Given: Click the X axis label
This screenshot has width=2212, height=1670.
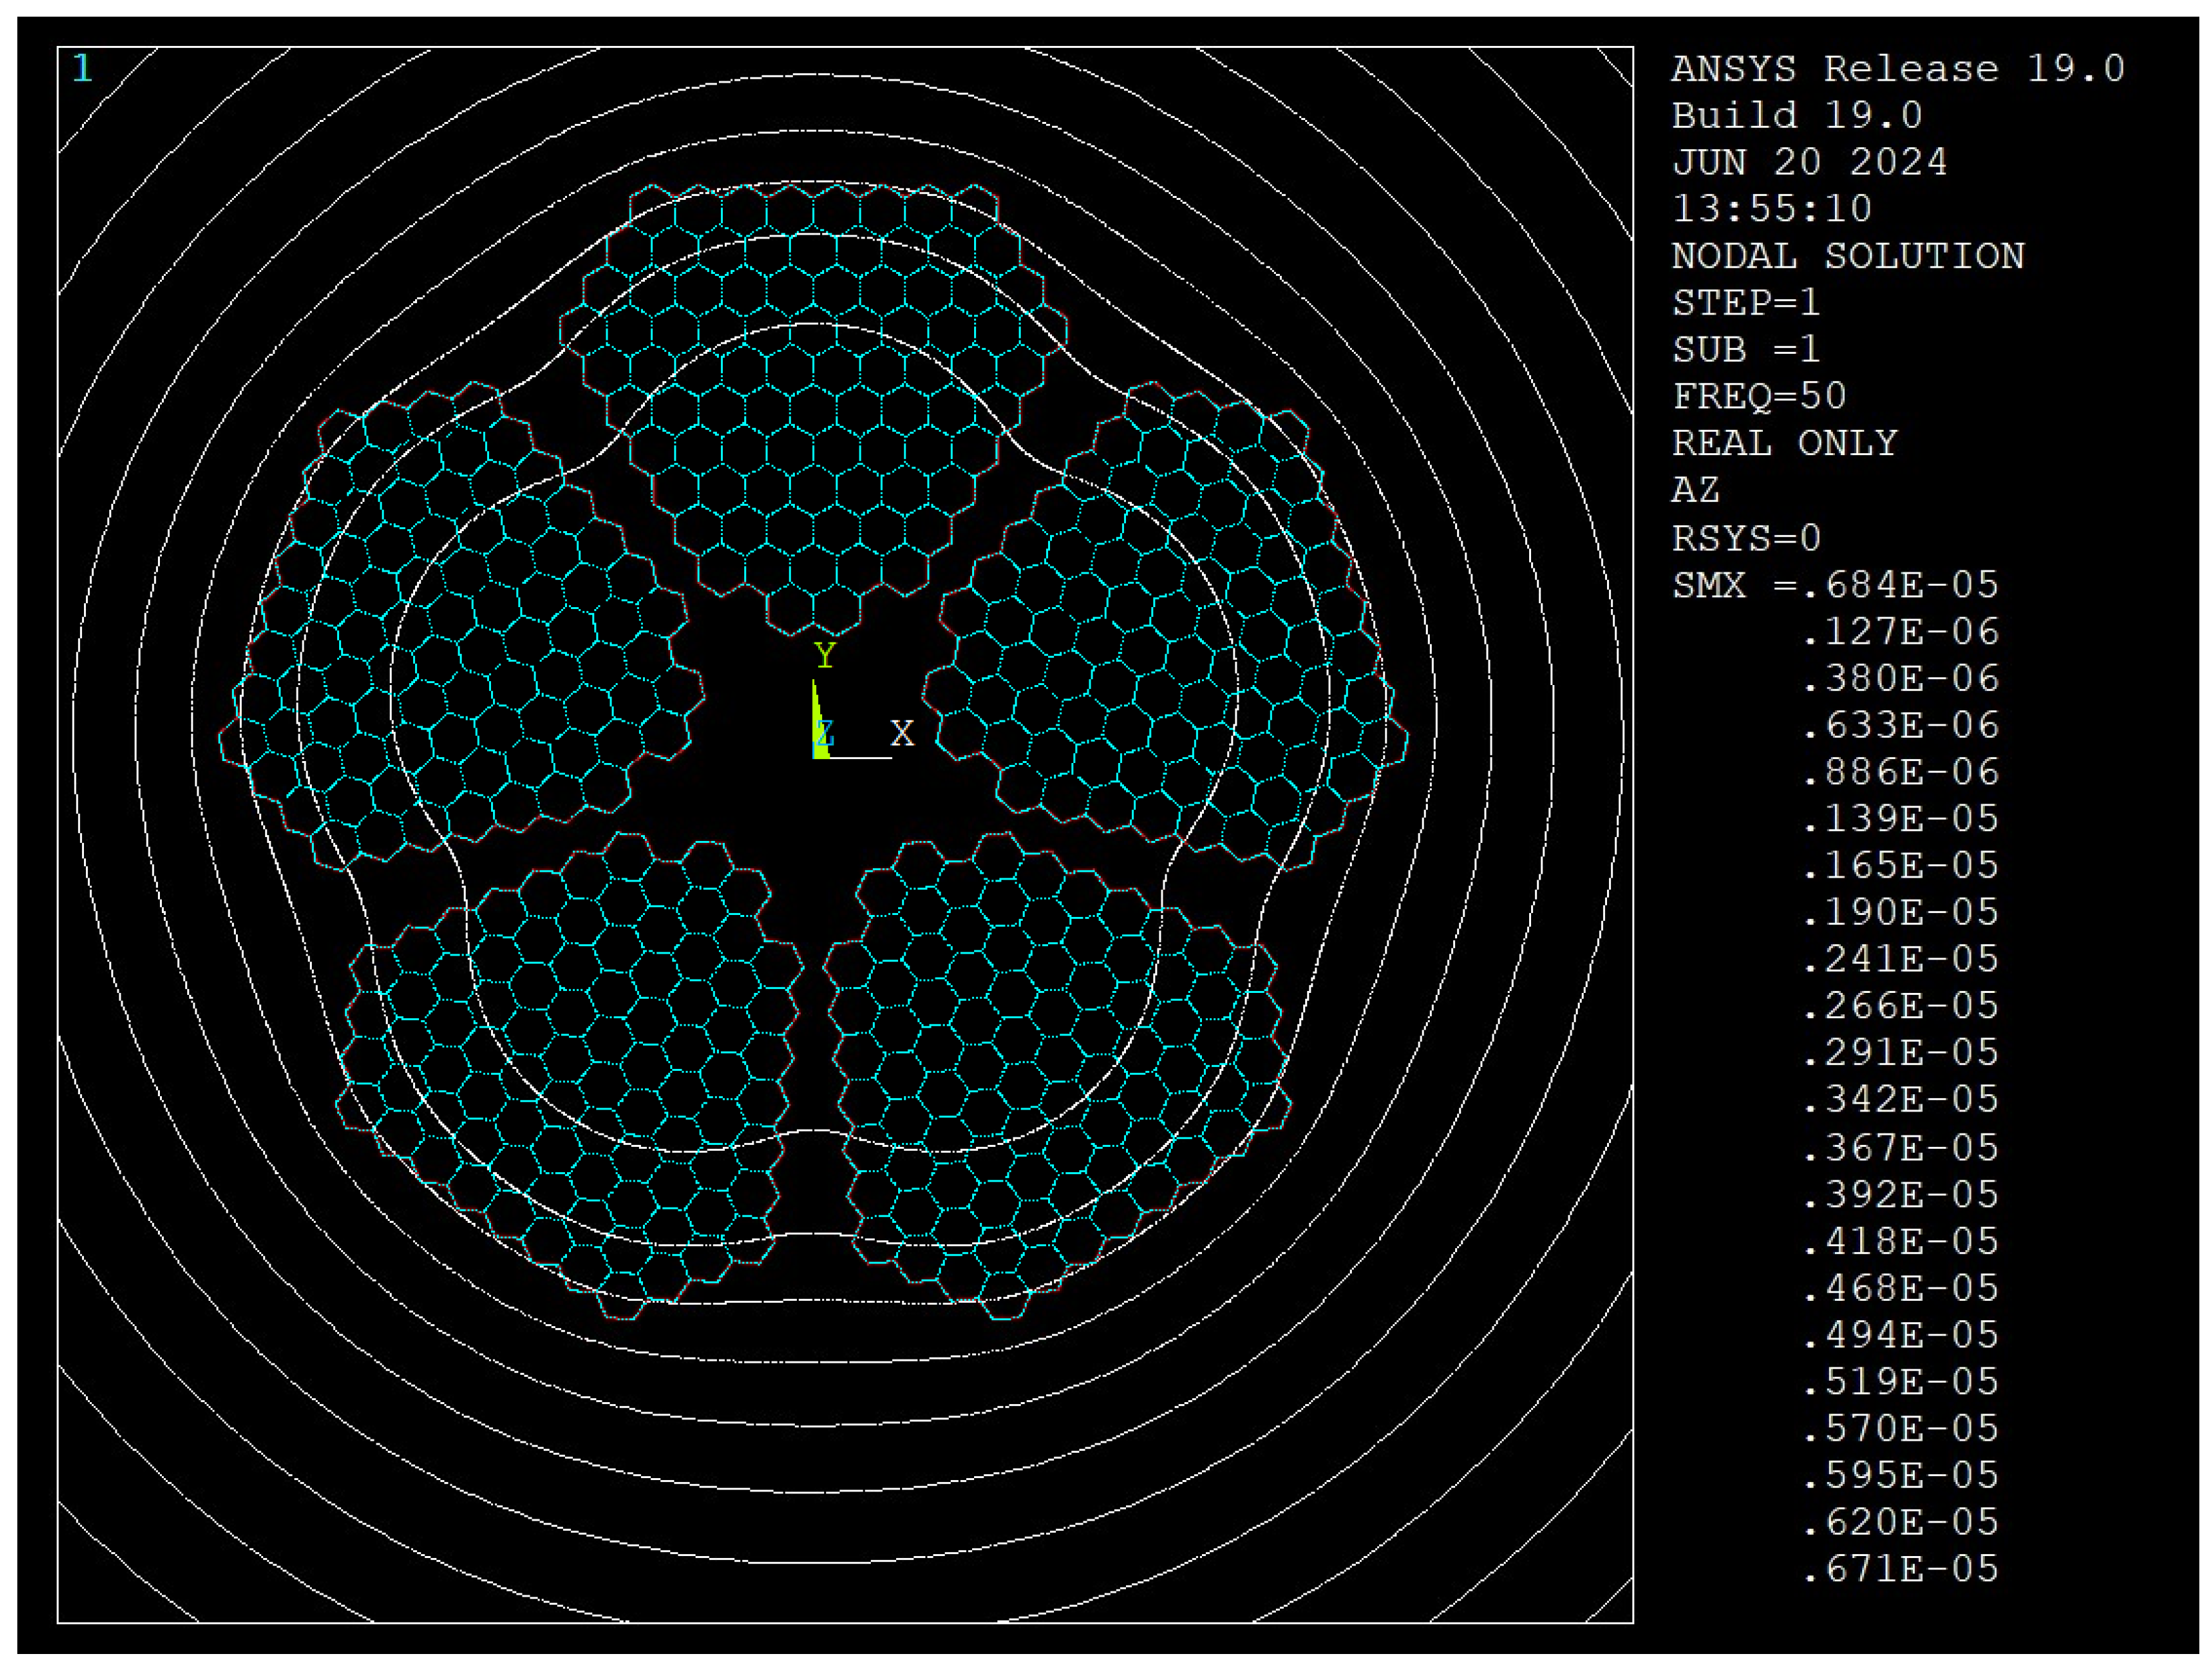Looking at the screenshot, I should pos(902,733).
